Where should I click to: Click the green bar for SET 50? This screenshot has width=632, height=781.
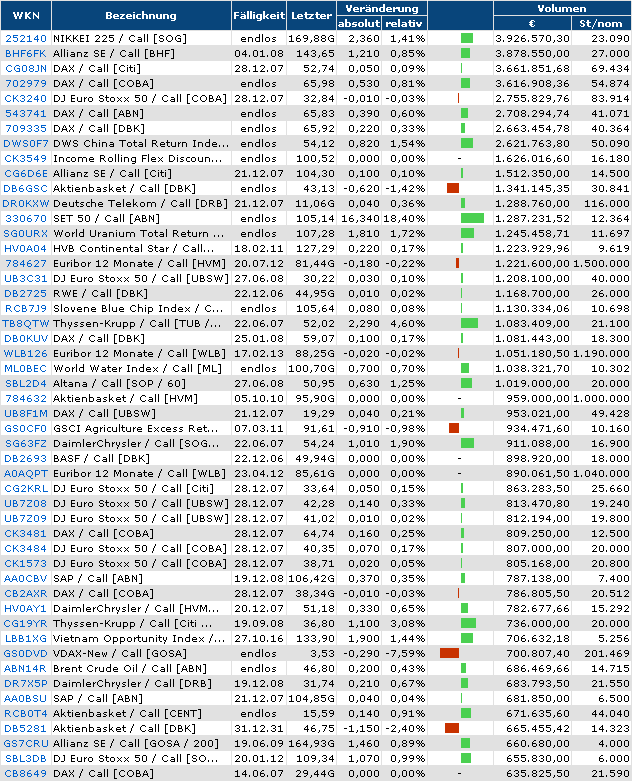[x=472, y=218]
